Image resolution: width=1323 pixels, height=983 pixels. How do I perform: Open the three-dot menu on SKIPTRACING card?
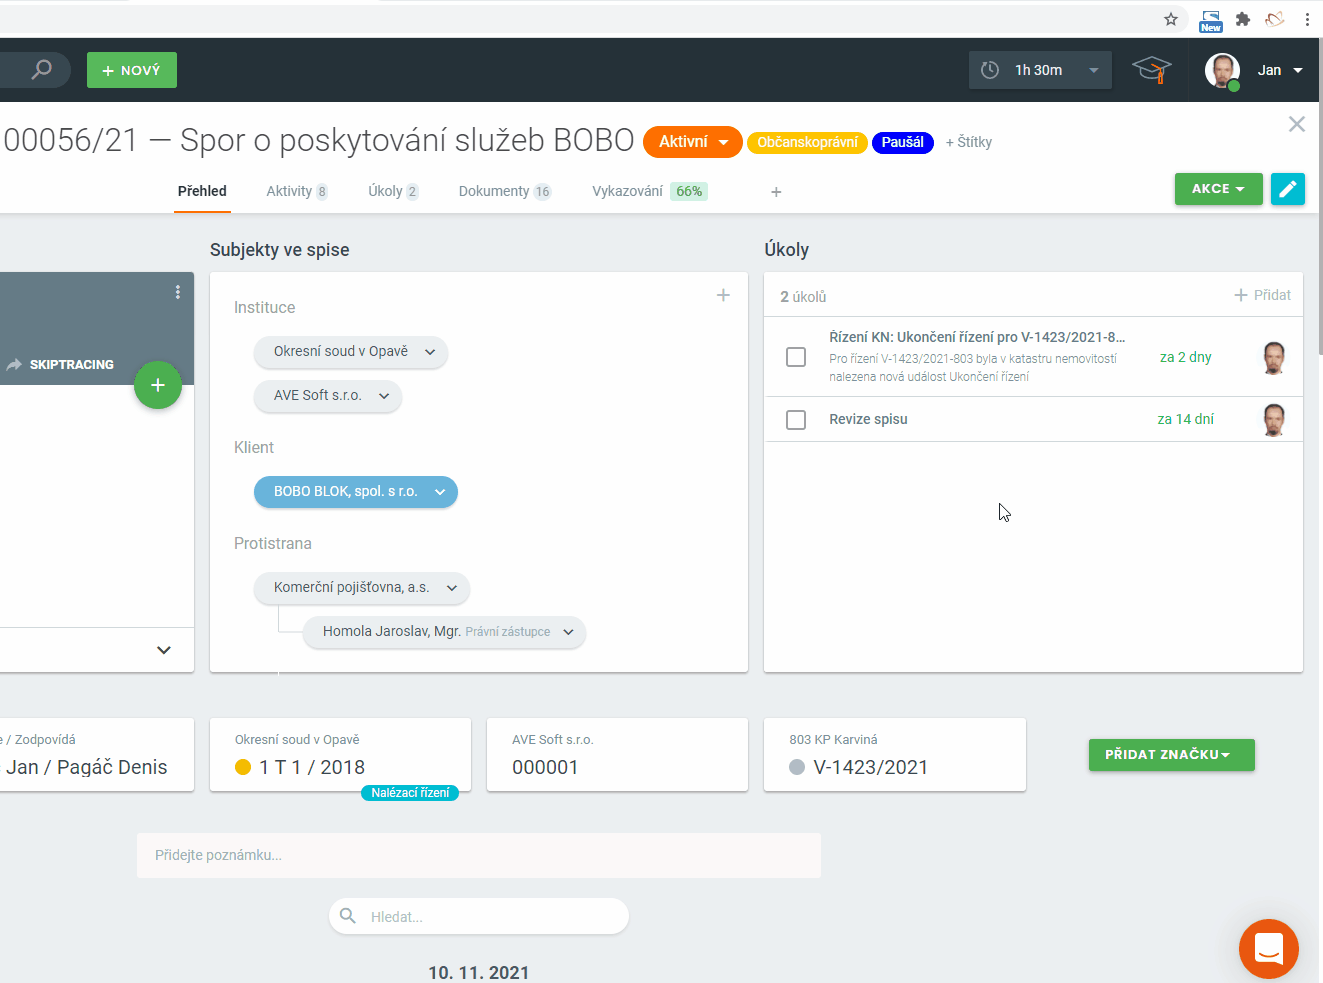(178, 292)
